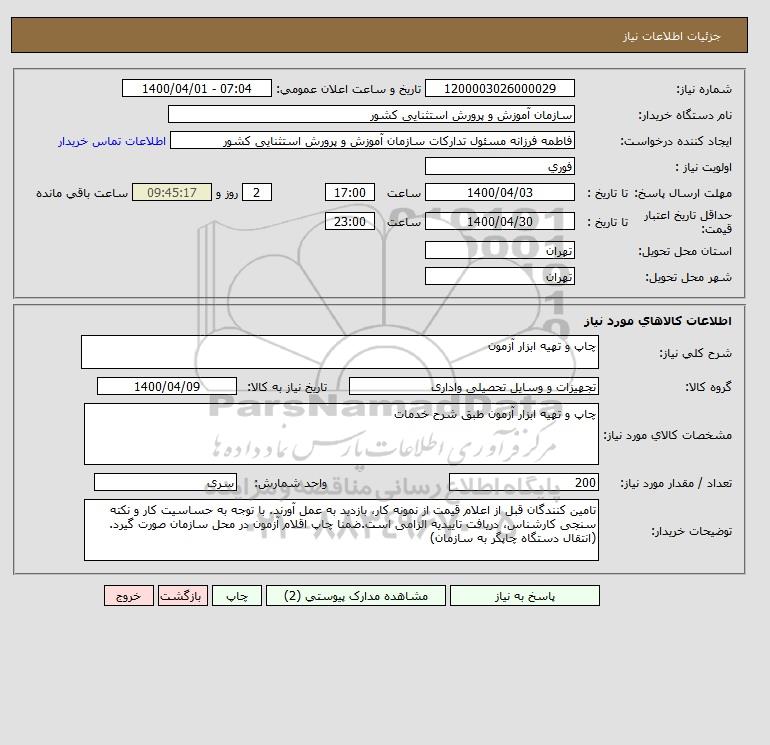
Task: Click the buyer notes text area
Action: 341,530
